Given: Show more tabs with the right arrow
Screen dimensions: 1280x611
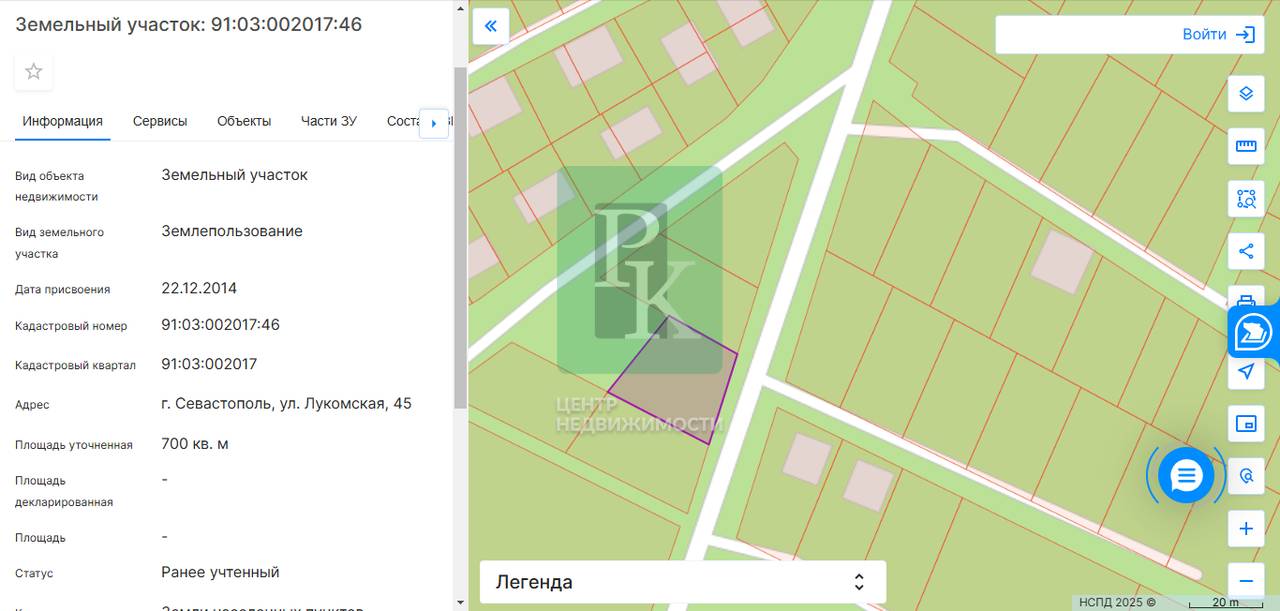Looking at the screenshot, I should (433, 123).
